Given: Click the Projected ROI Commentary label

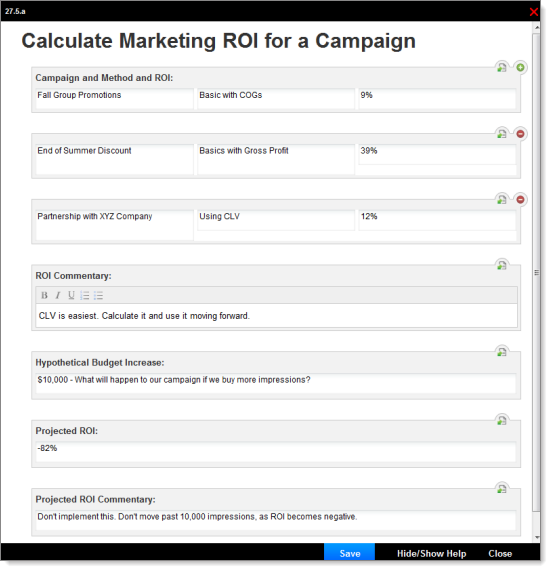Looking at the screenshot, I should pos(95,500).
